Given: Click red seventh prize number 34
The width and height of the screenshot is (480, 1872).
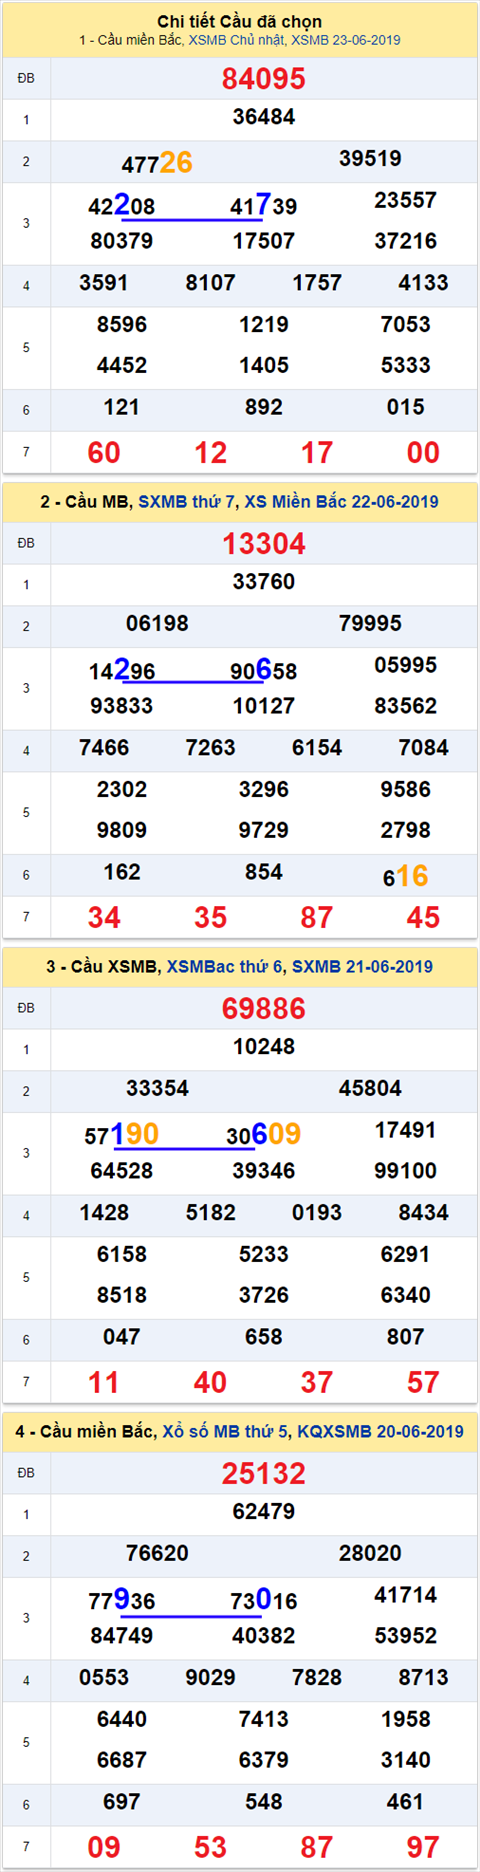Looking at the screenshot, I should click(x=104, y=918).
